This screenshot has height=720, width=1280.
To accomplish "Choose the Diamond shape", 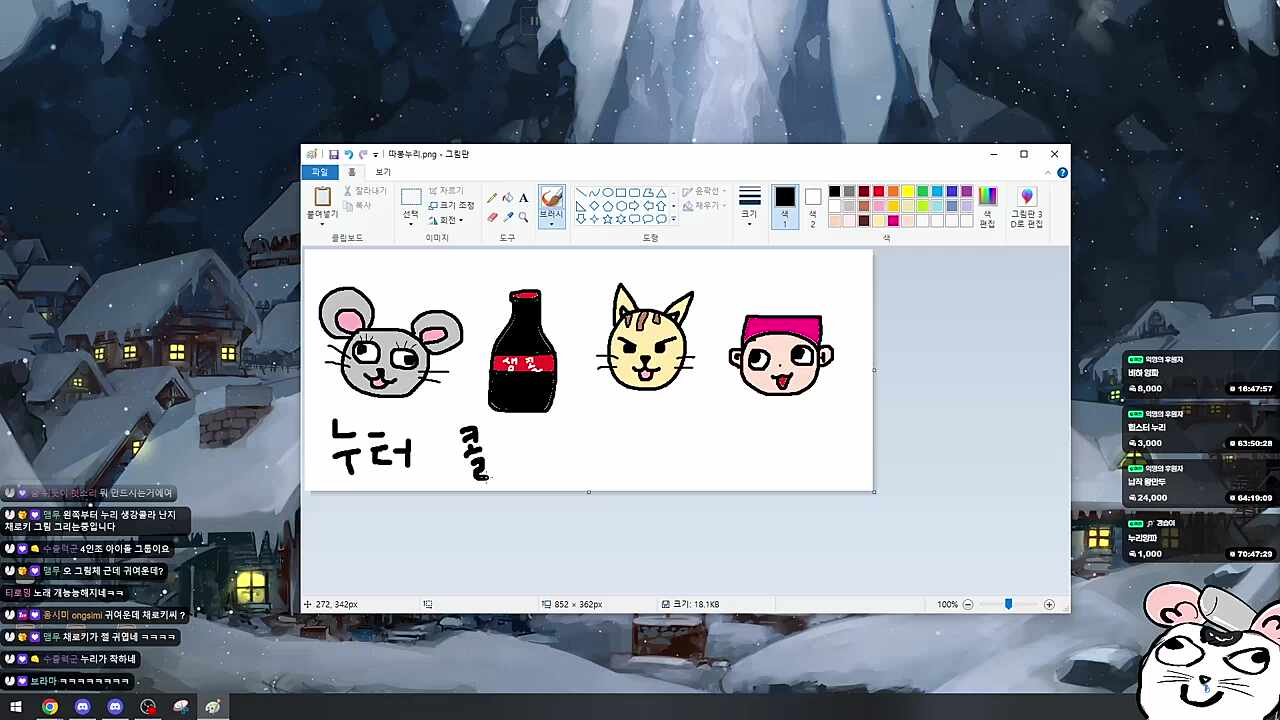I will [x=594, y=206].
